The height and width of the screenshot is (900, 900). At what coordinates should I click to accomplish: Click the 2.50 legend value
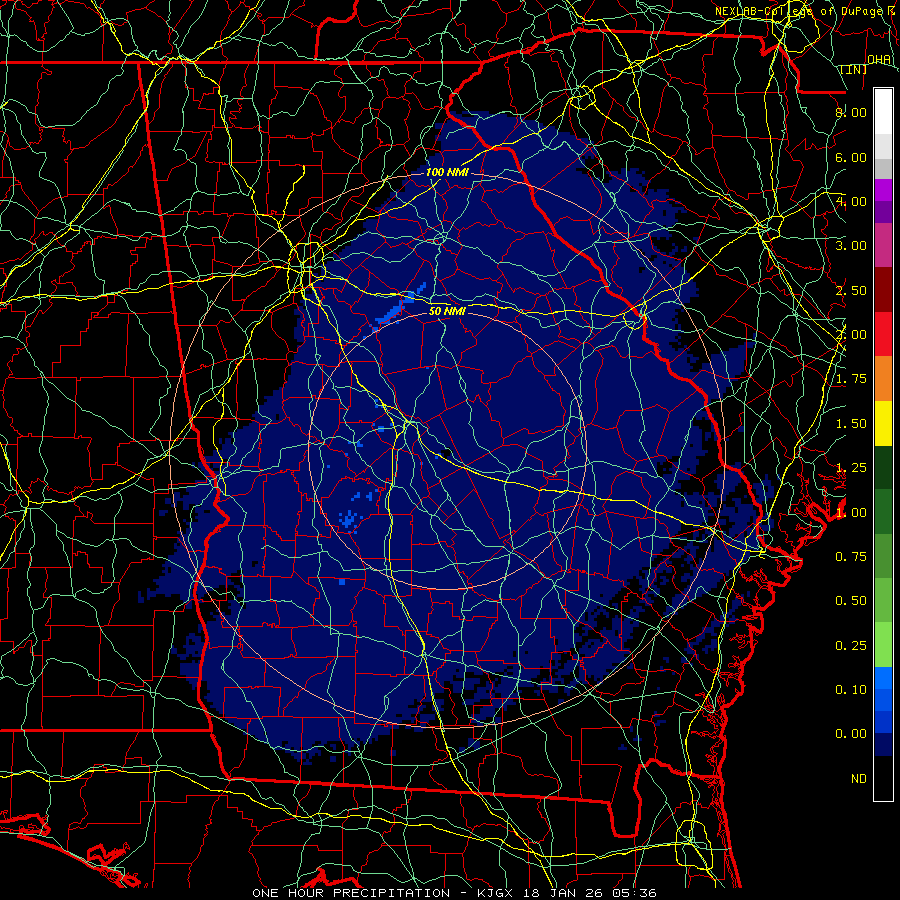click(851, 290)
